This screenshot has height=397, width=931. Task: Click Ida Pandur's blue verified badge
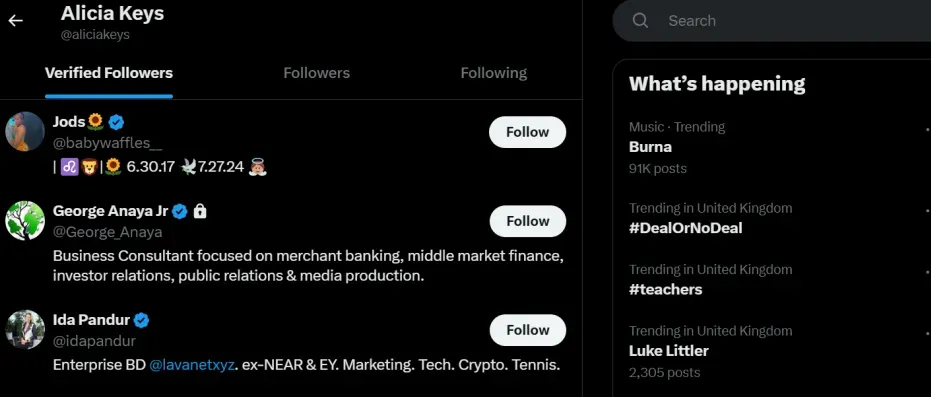[x=141, y=320]
